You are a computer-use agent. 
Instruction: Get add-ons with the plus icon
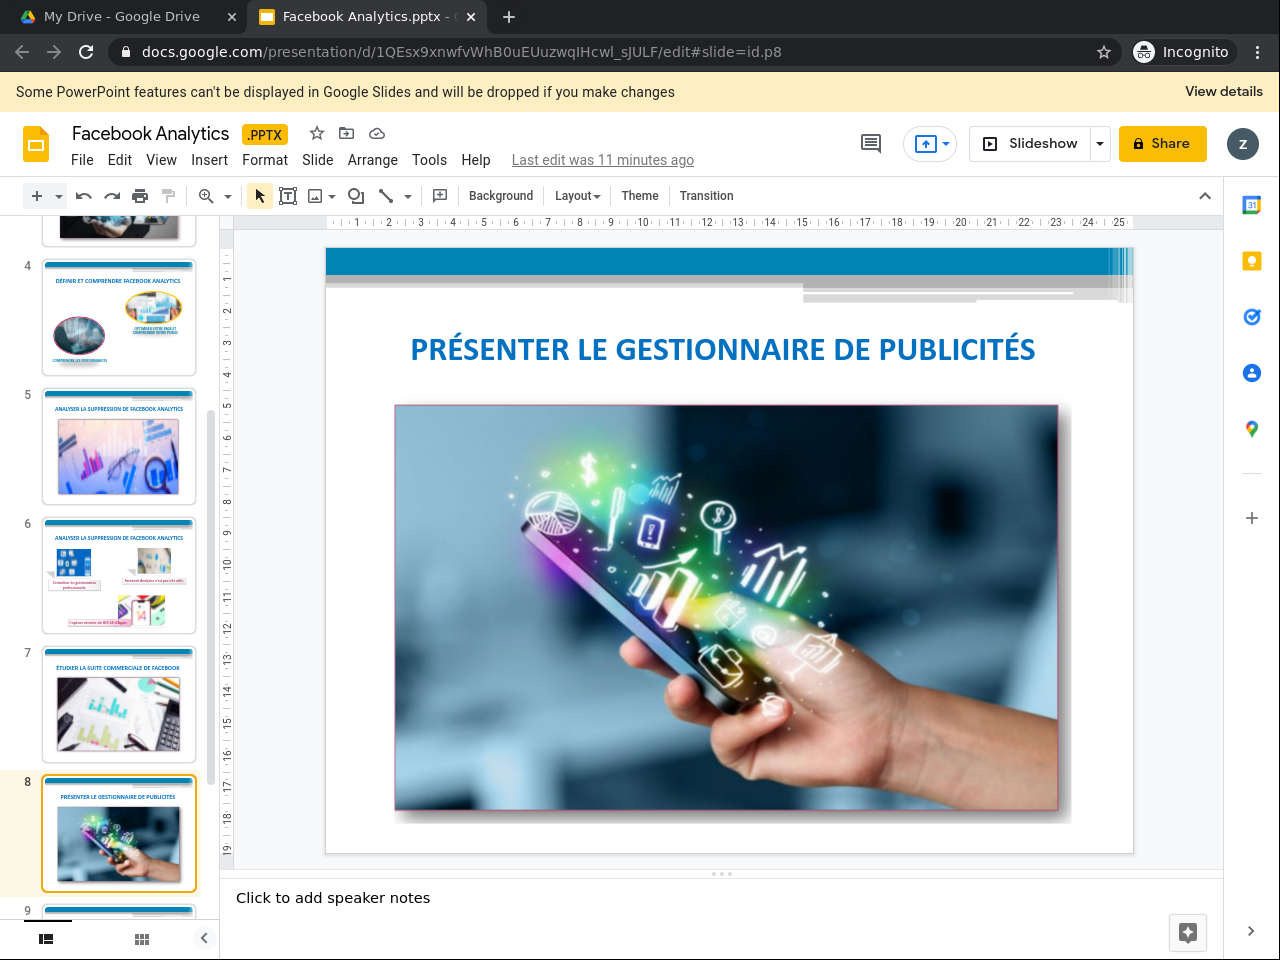1252,518
